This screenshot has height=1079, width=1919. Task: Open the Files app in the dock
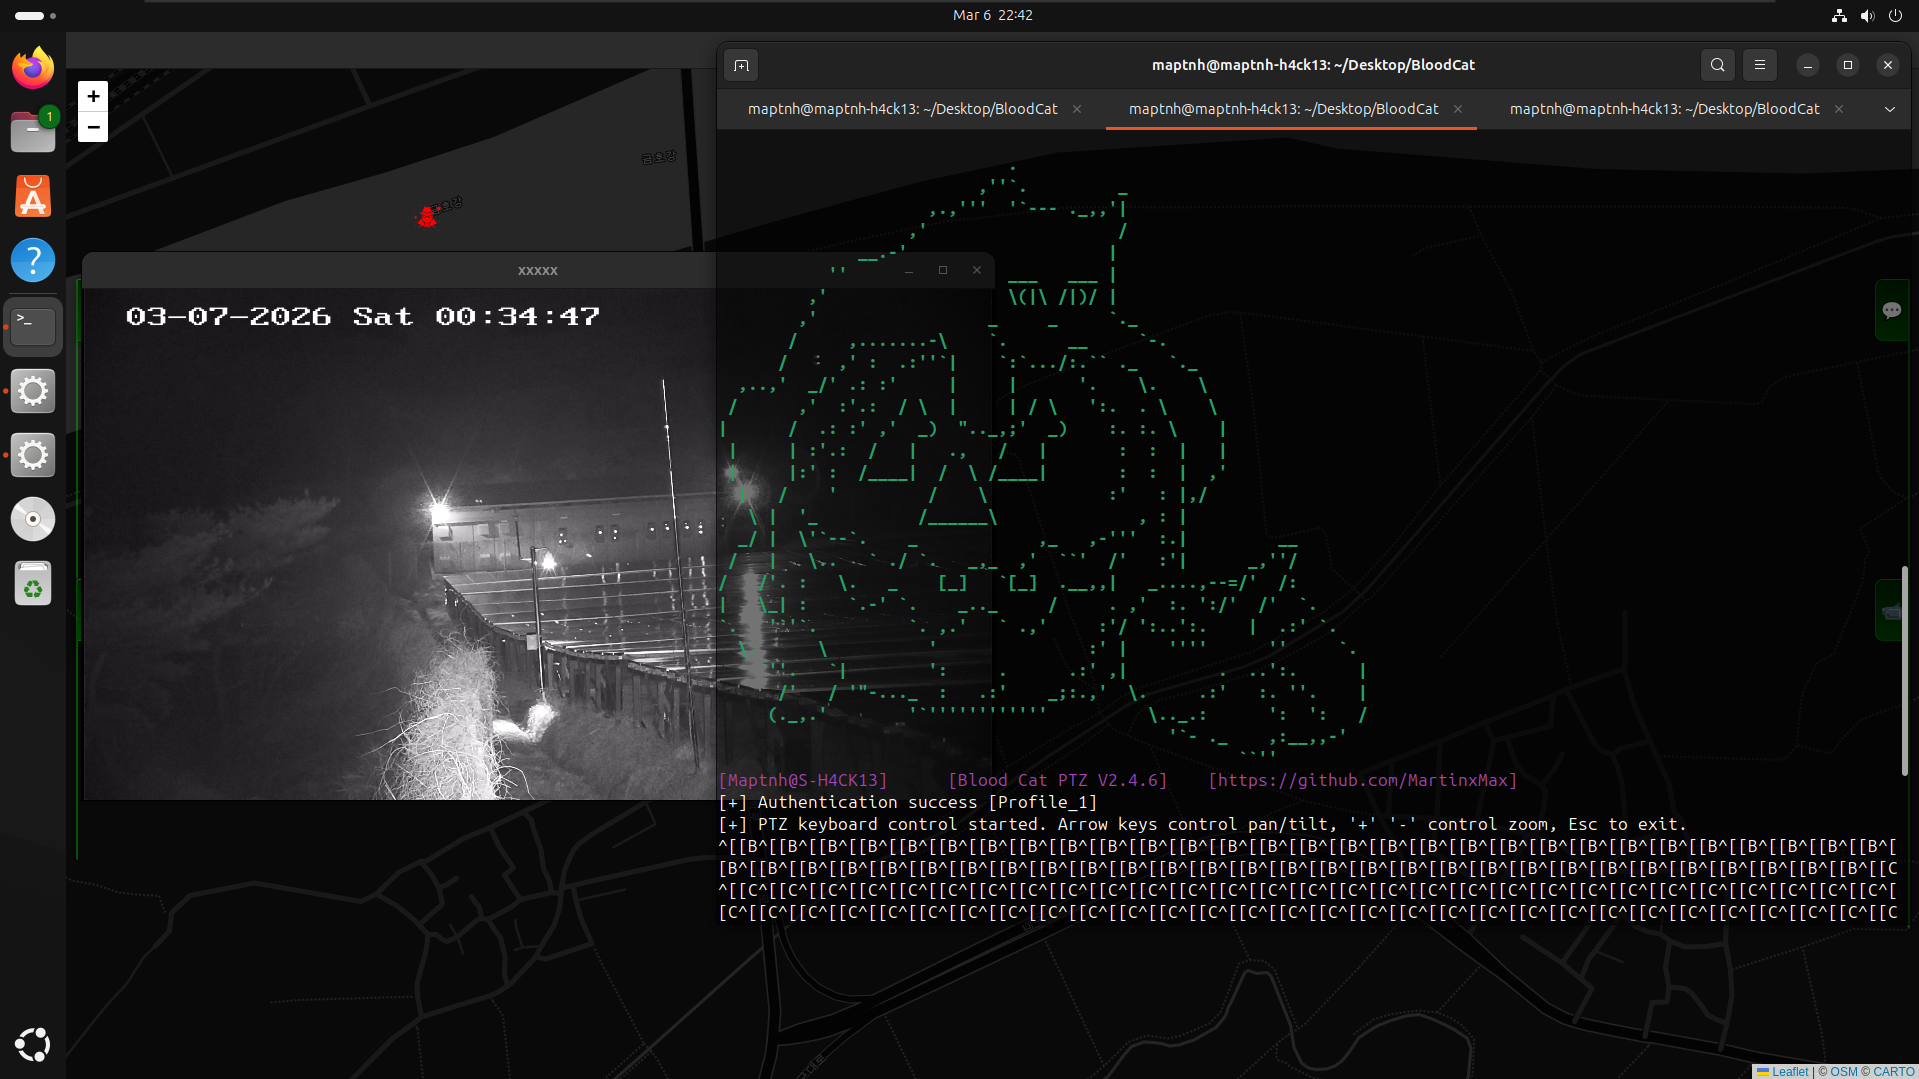[x=33, y=132]
